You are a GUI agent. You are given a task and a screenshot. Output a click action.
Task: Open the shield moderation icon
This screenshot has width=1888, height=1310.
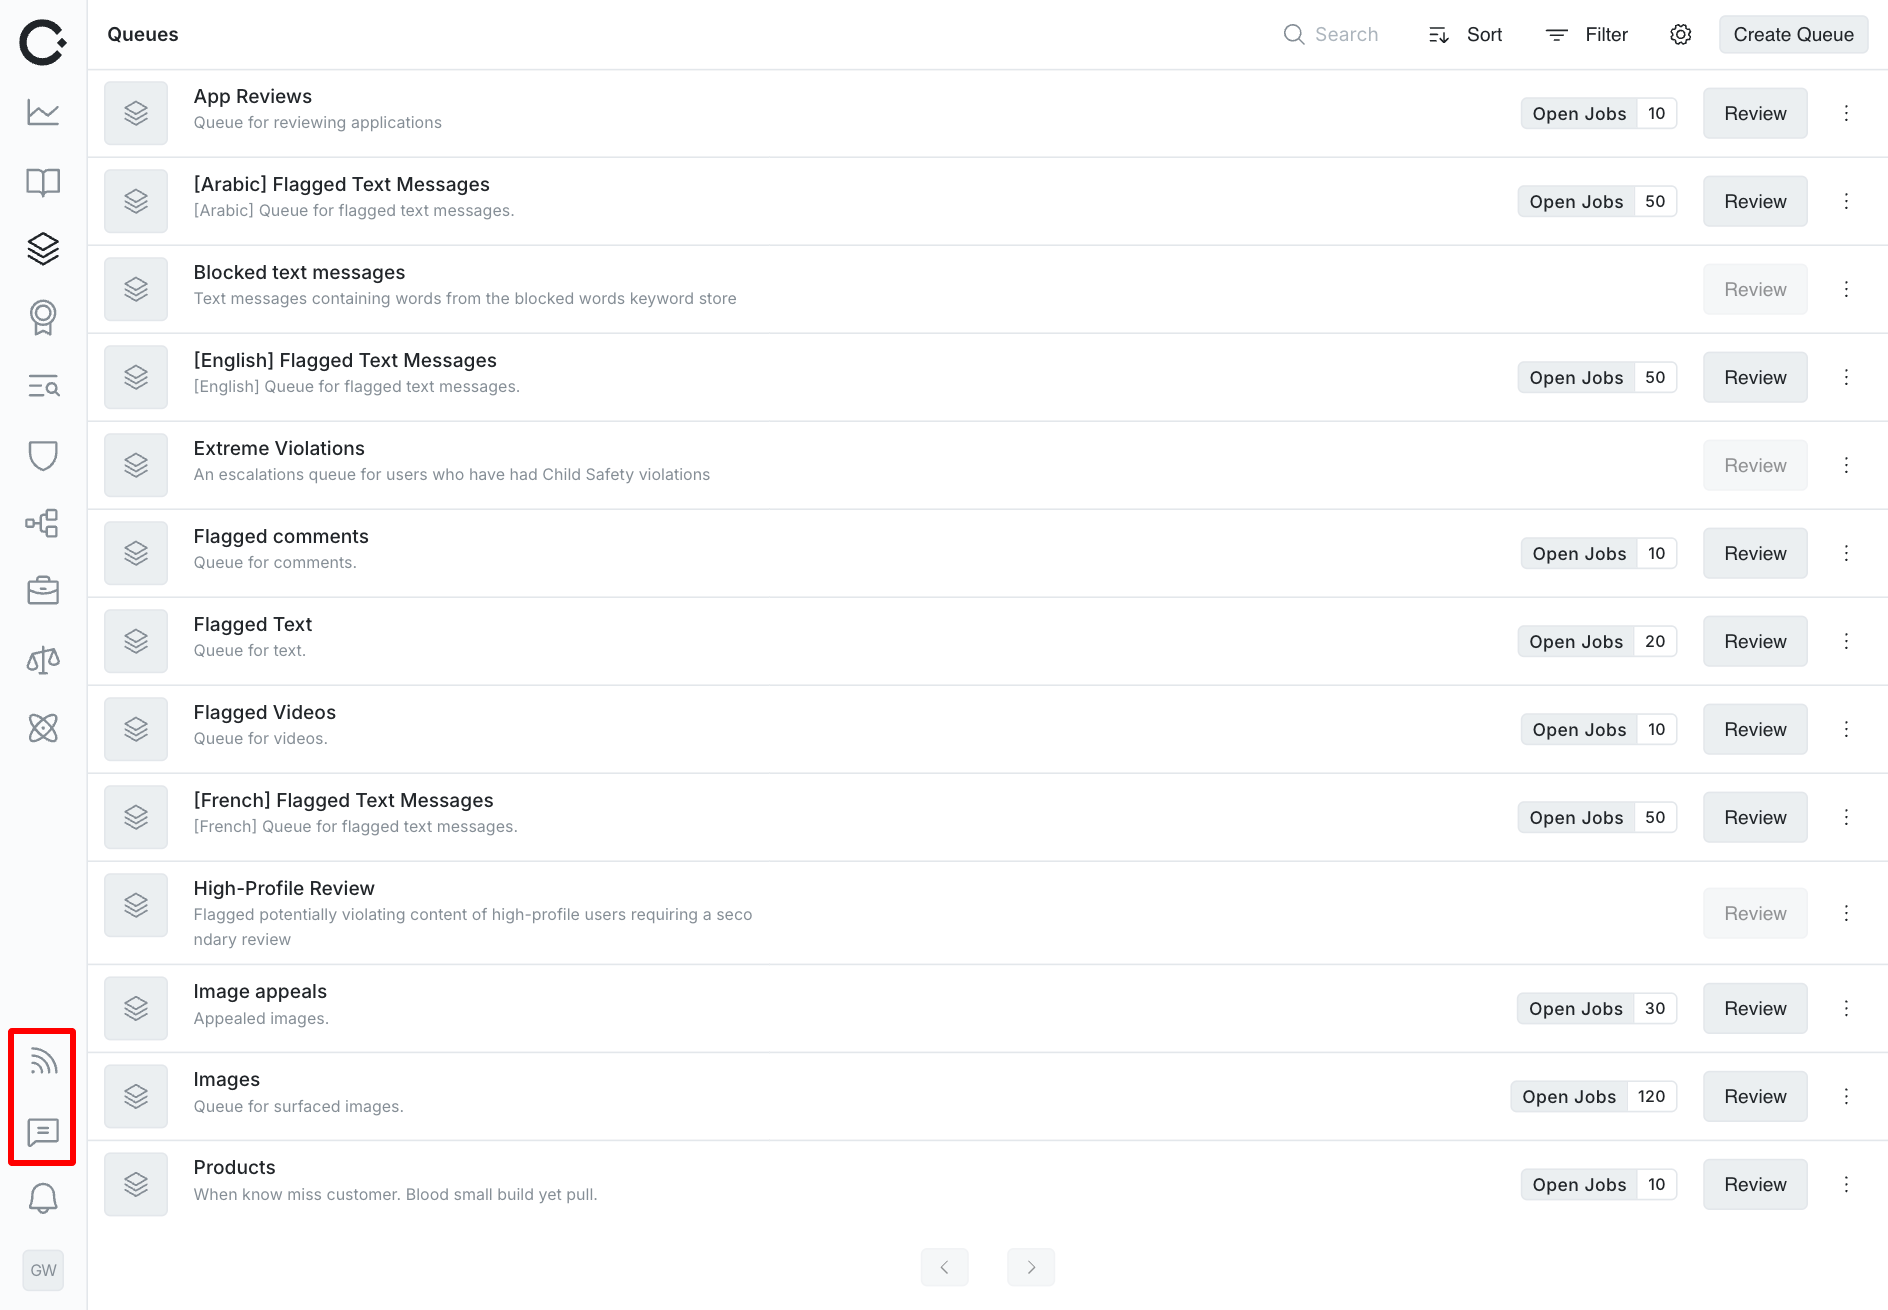[43, 456]
